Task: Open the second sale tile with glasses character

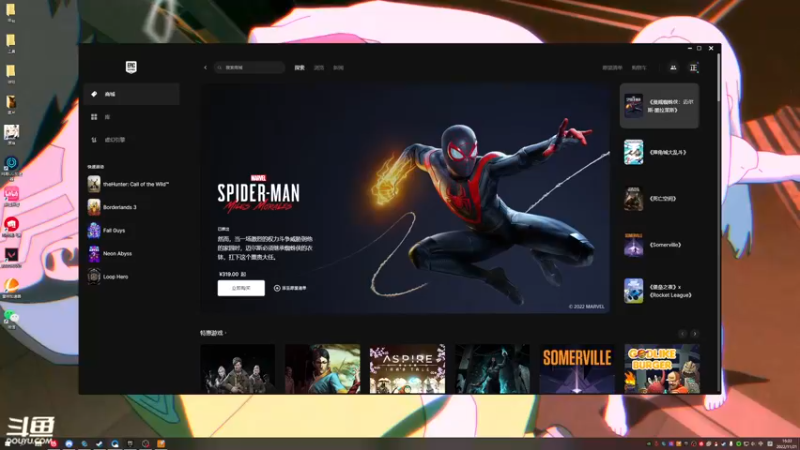Action: [322, 369]
